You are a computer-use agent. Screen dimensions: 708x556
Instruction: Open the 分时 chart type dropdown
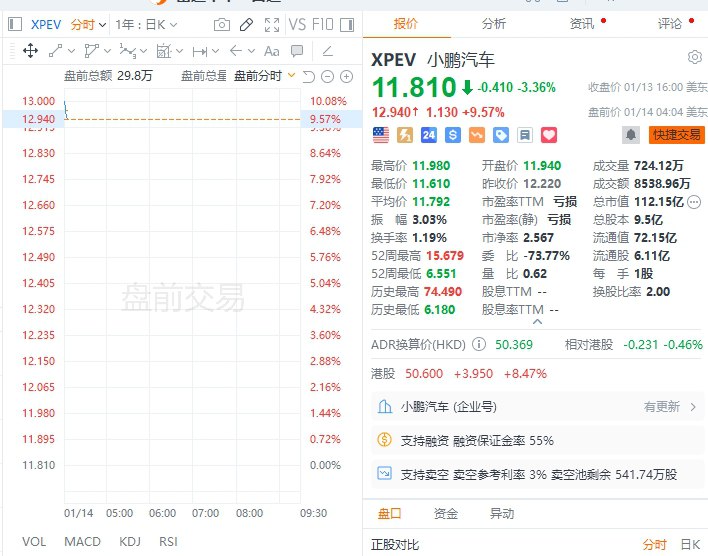click(x=88, y=24)
